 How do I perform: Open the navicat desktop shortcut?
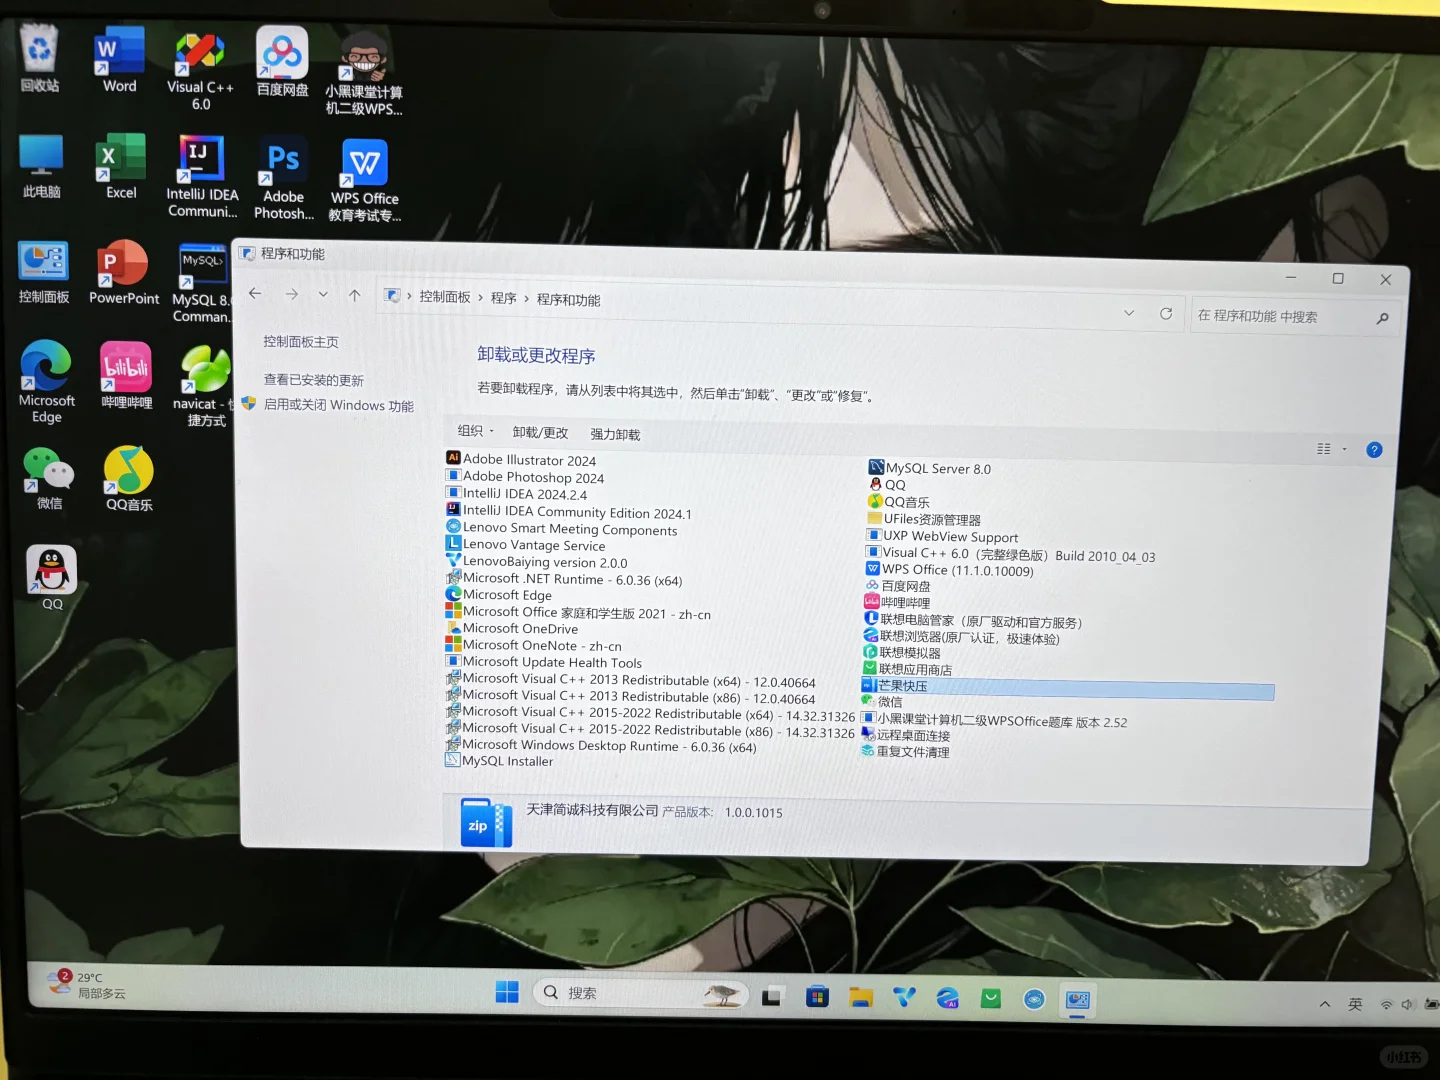click(205, 386)
